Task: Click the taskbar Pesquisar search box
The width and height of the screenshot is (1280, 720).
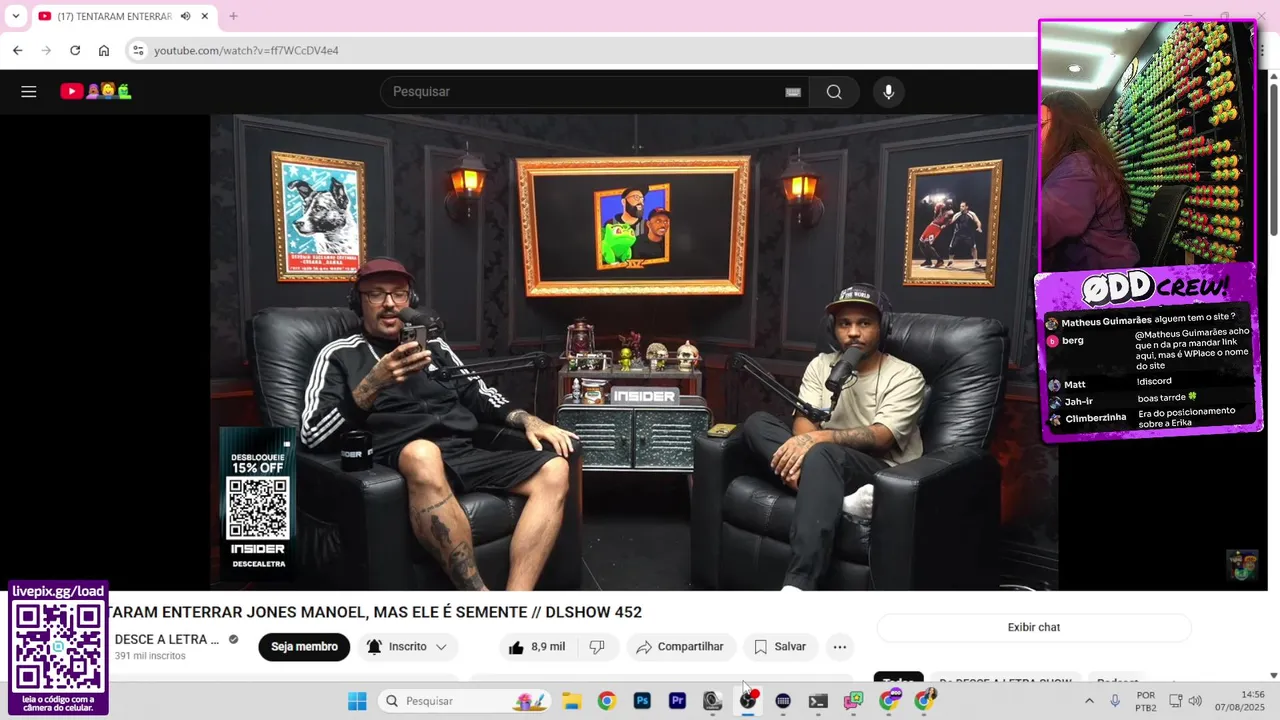Action: point(466,701)
